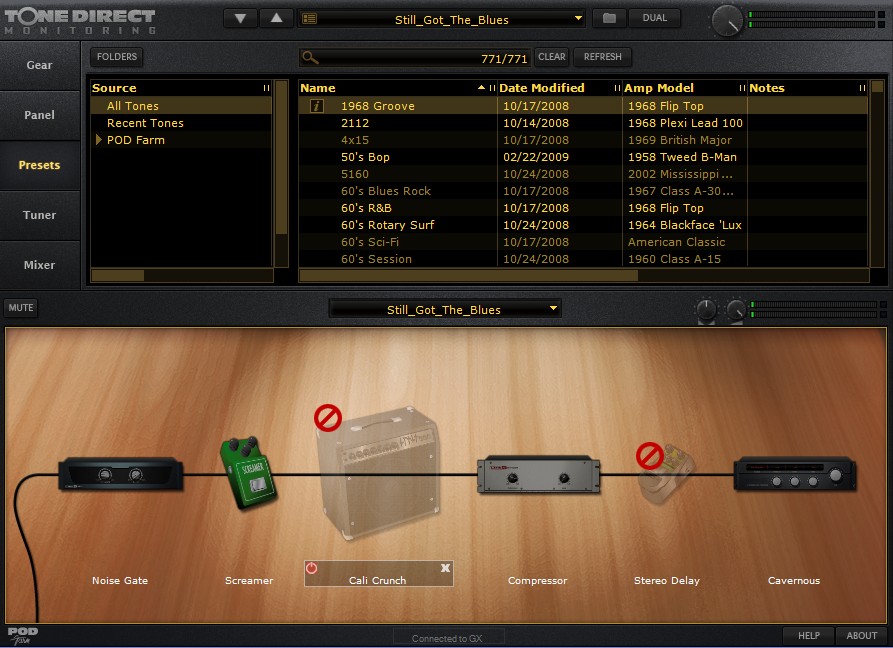
Task: Select the 60's Sci-Fi preset
Action: (x=583, y=242)
